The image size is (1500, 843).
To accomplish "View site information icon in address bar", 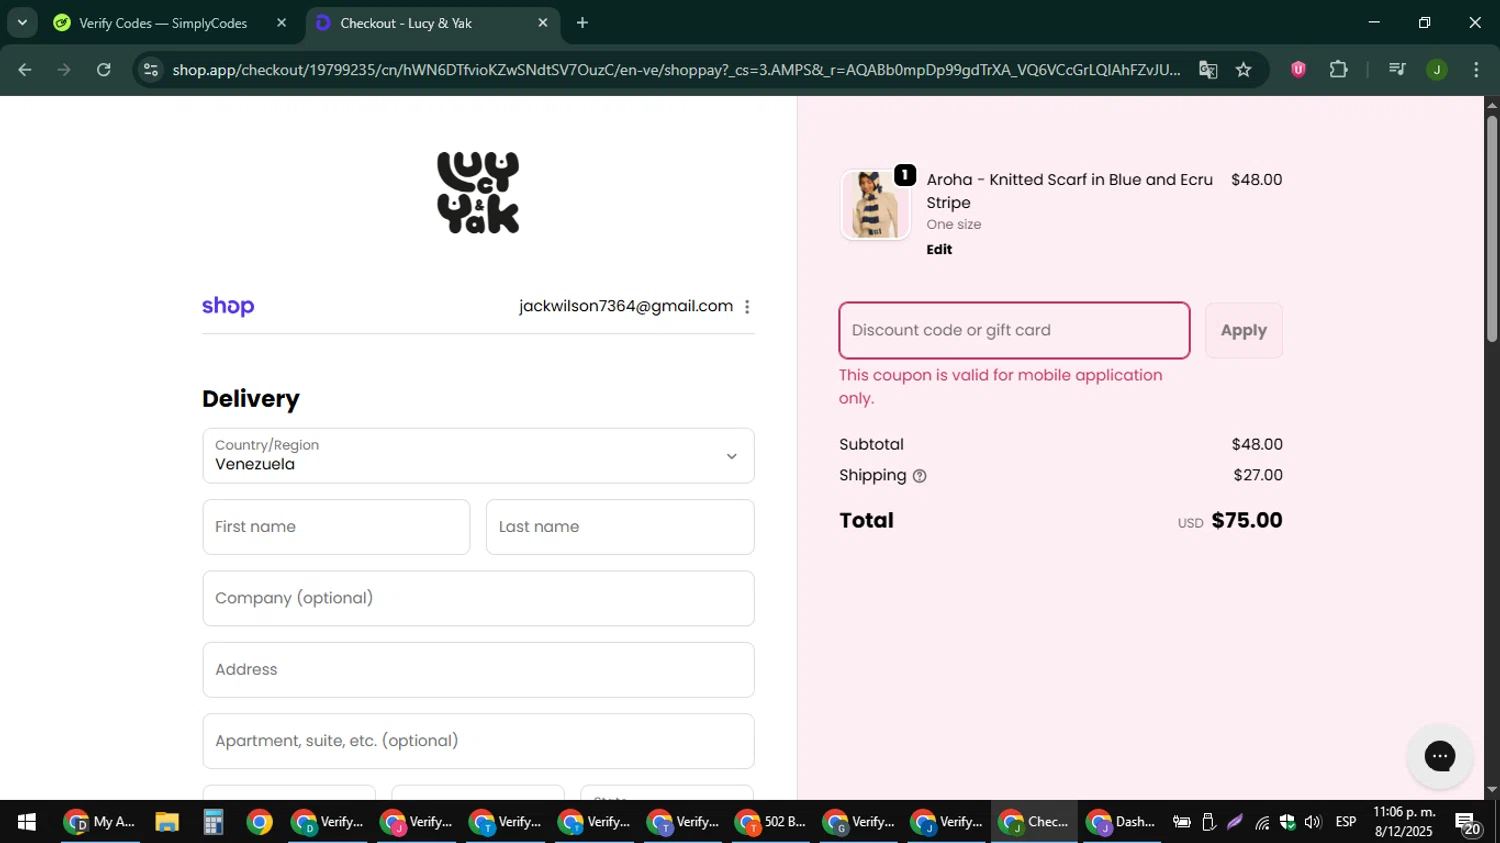I will [151, 70].
